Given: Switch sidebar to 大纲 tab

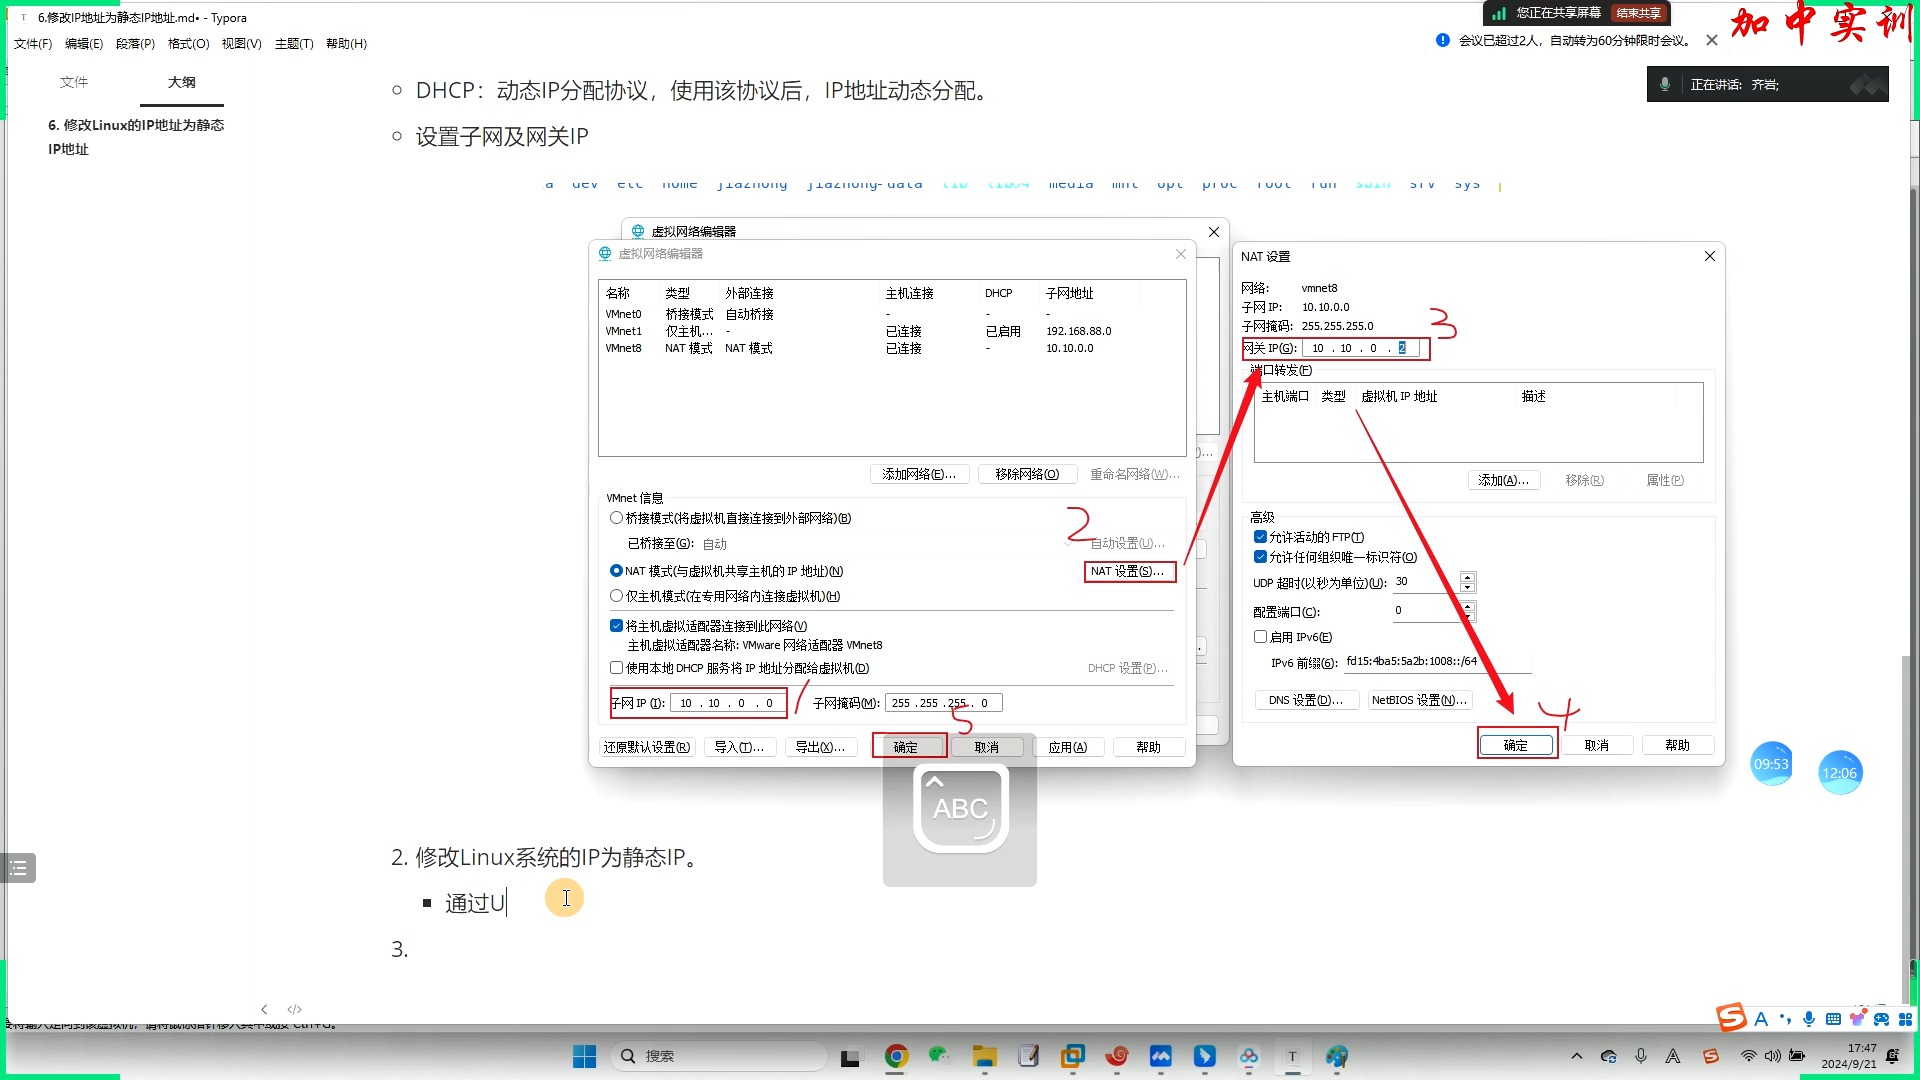Looking at the screenshot, I should tap(182, 82).
